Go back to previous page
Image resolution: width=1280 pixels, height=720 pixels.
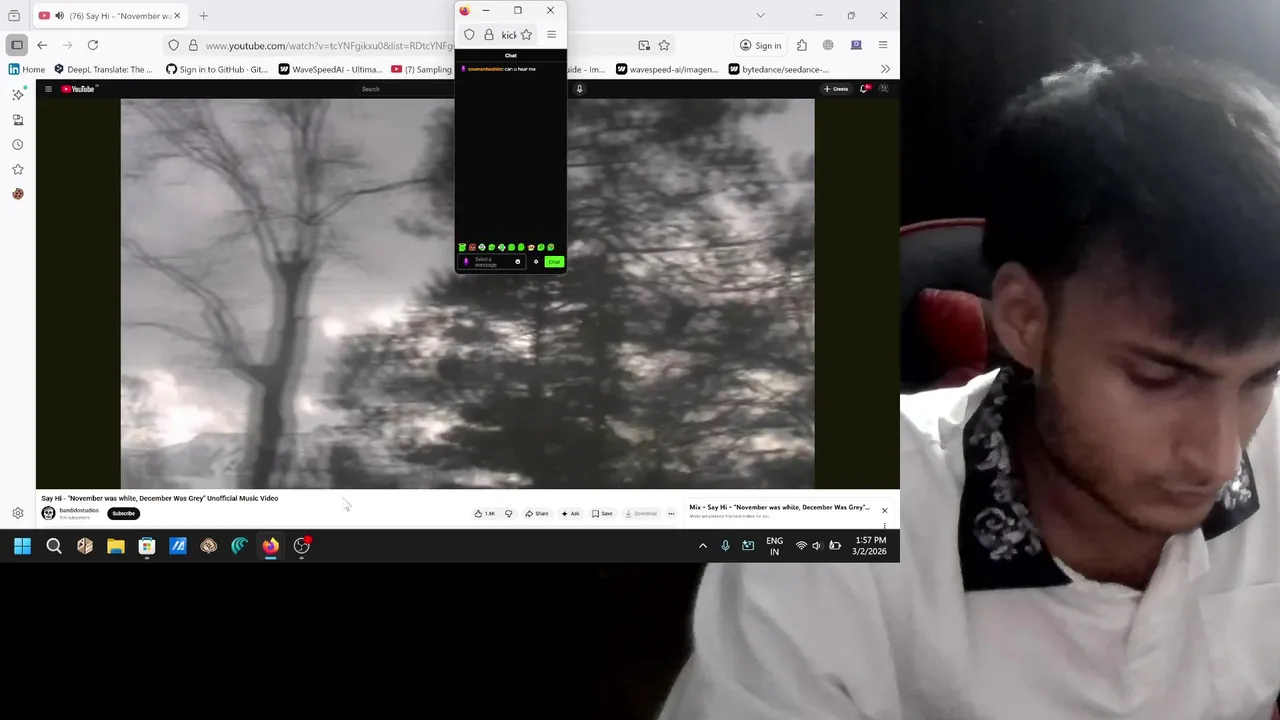click(42, 45)
